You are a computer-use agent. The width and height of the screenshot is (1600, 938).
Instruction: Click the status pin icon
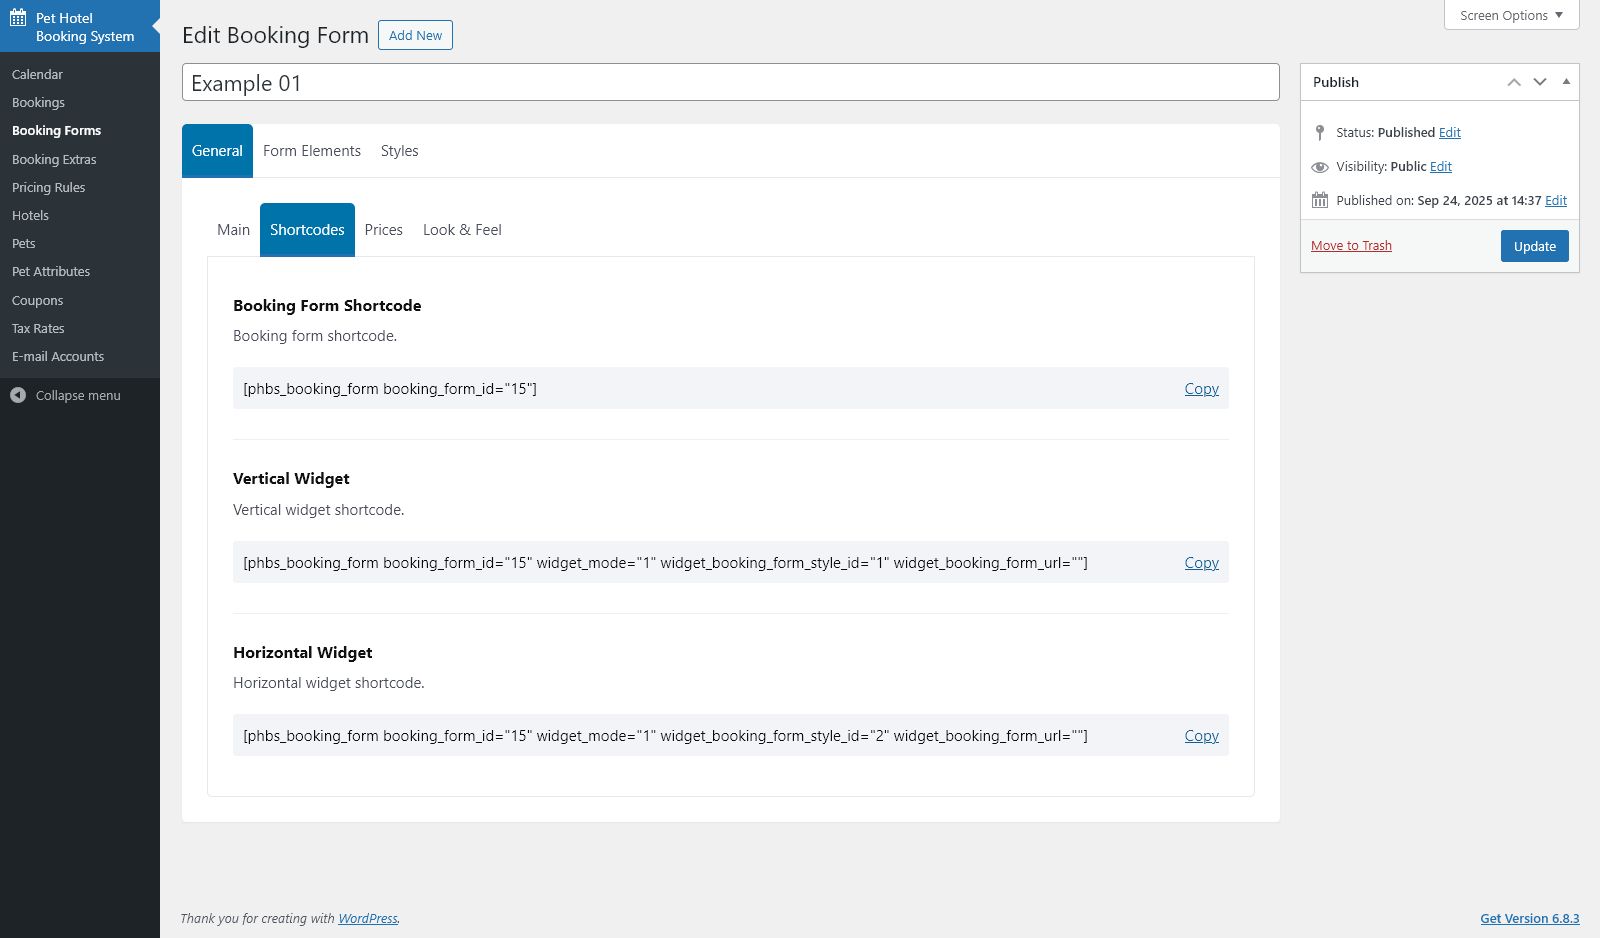coord(1320,132)
